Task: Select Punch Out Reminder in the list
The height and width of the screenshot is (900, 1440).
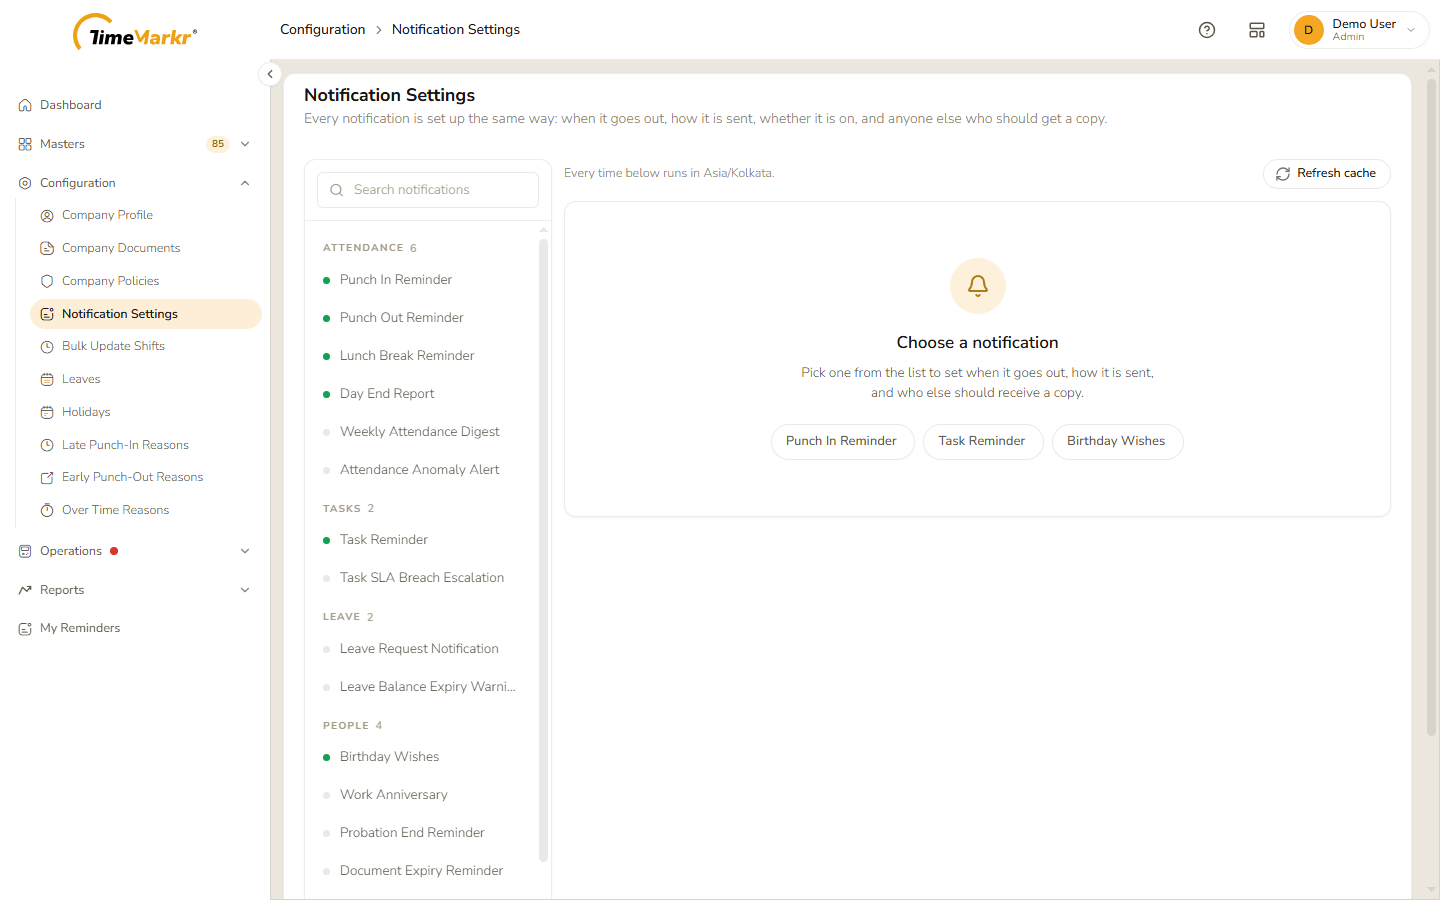Action: (x=421, y=318)
